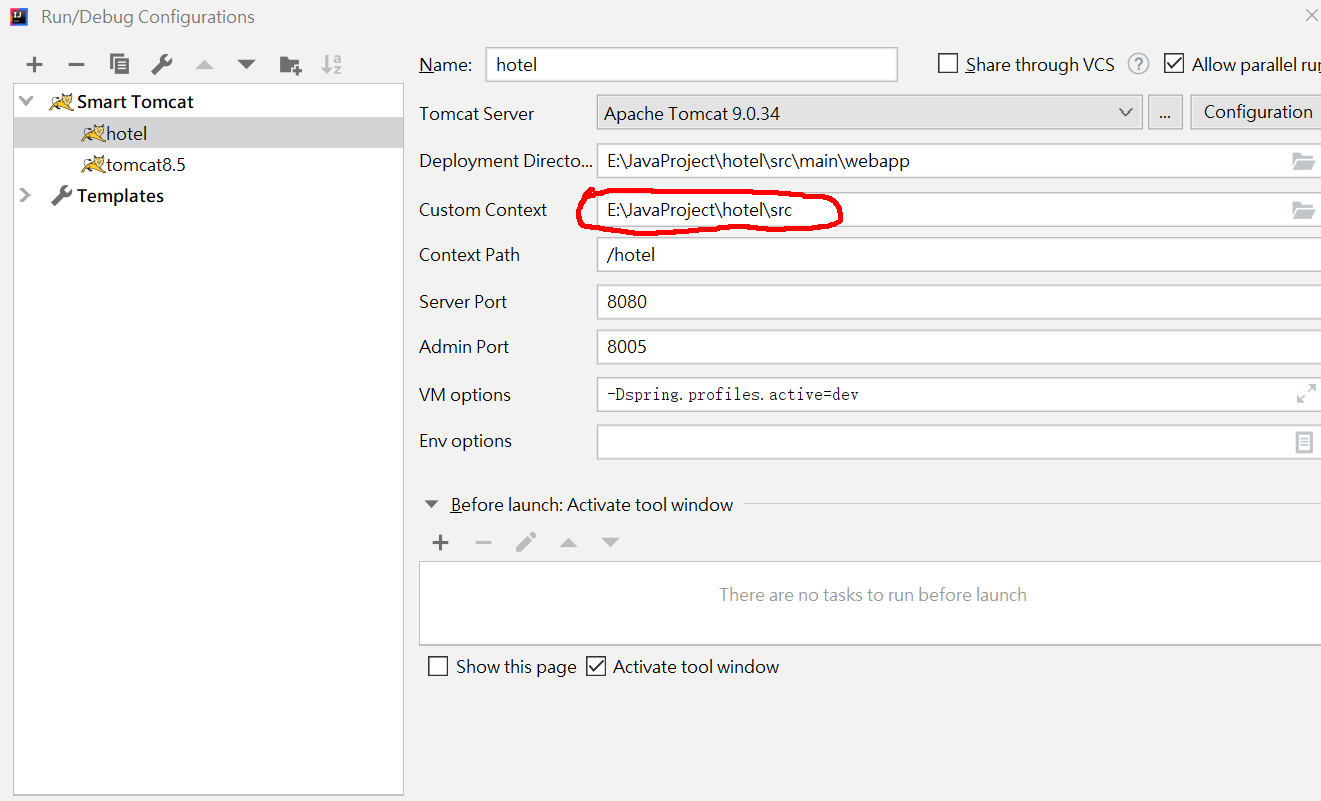This screenshot has width=1321, height=801.
Task: Click the Configuration button
Action: pyautogui.click(x=1256, y=112)
